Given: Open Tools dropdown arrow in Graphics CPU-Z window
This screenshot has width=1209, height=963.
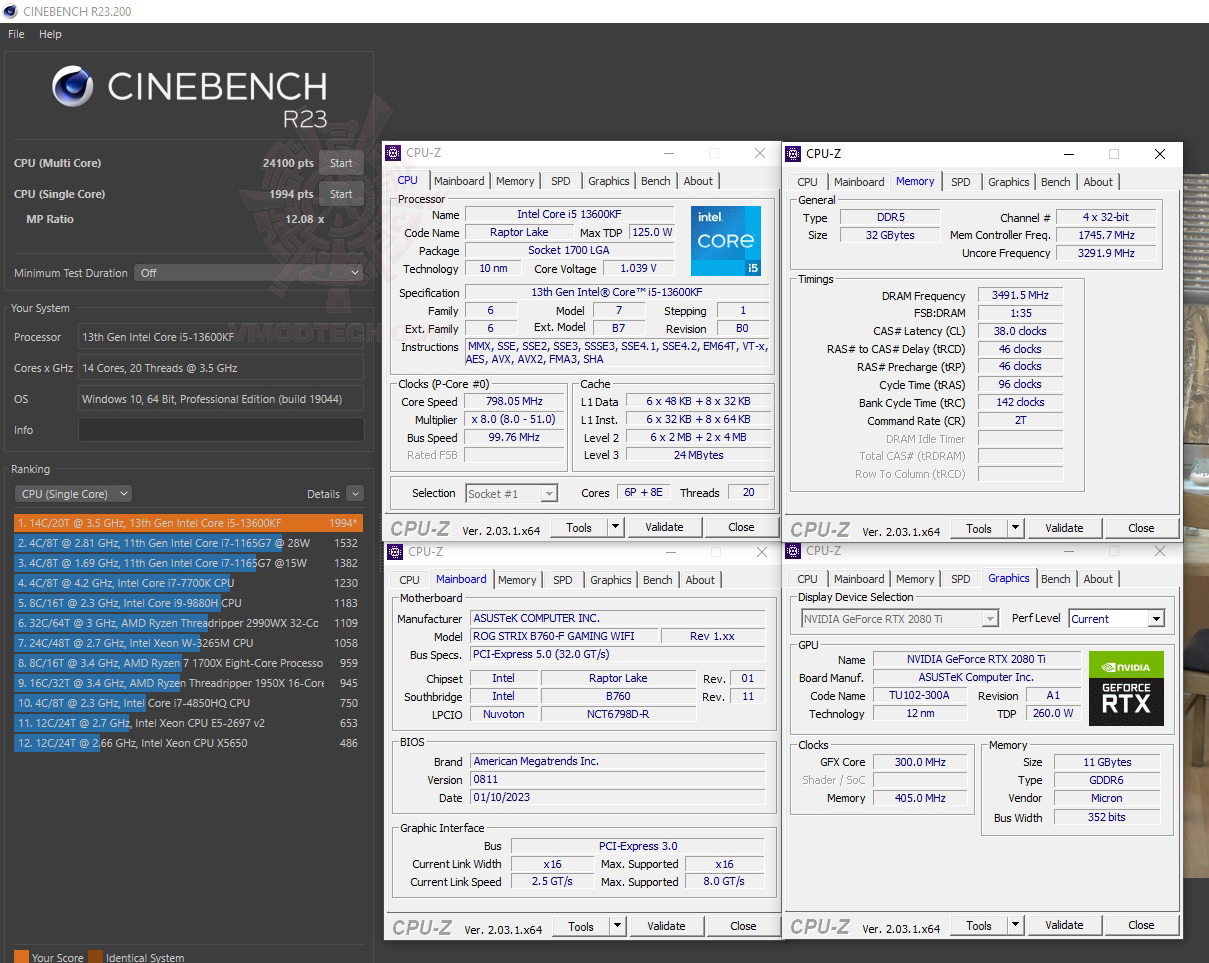Looking at the screenshot, I should [x=1015, y=925].
